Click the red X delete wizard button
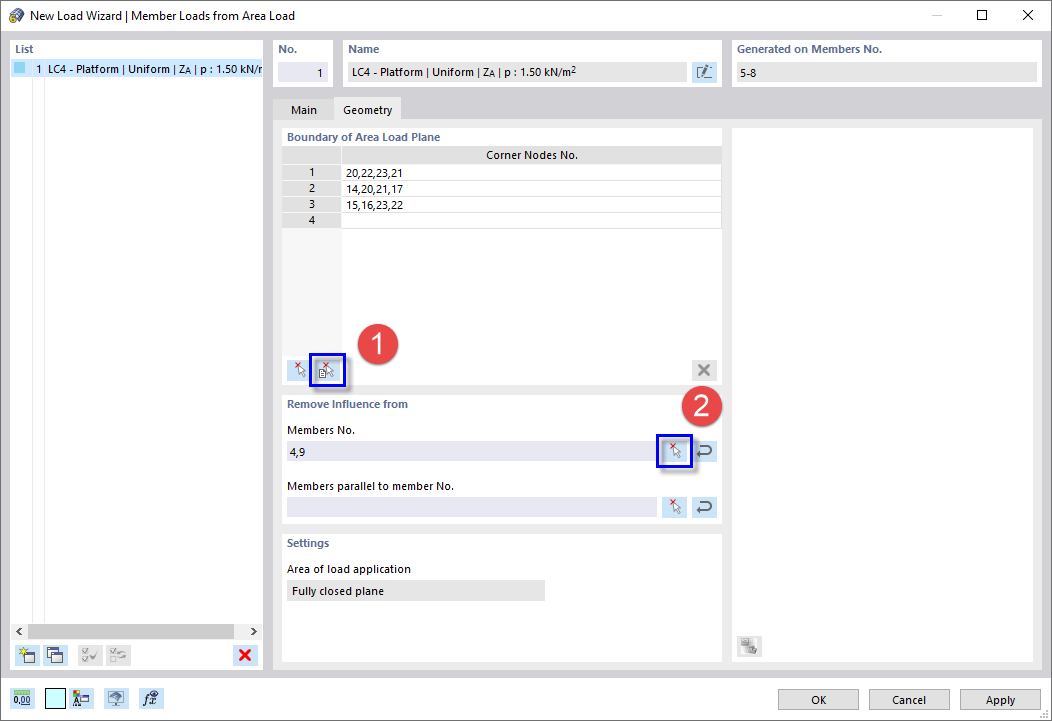Viewport: 1052px width, 721px height. pyautogui.click(x=245, y=655)
